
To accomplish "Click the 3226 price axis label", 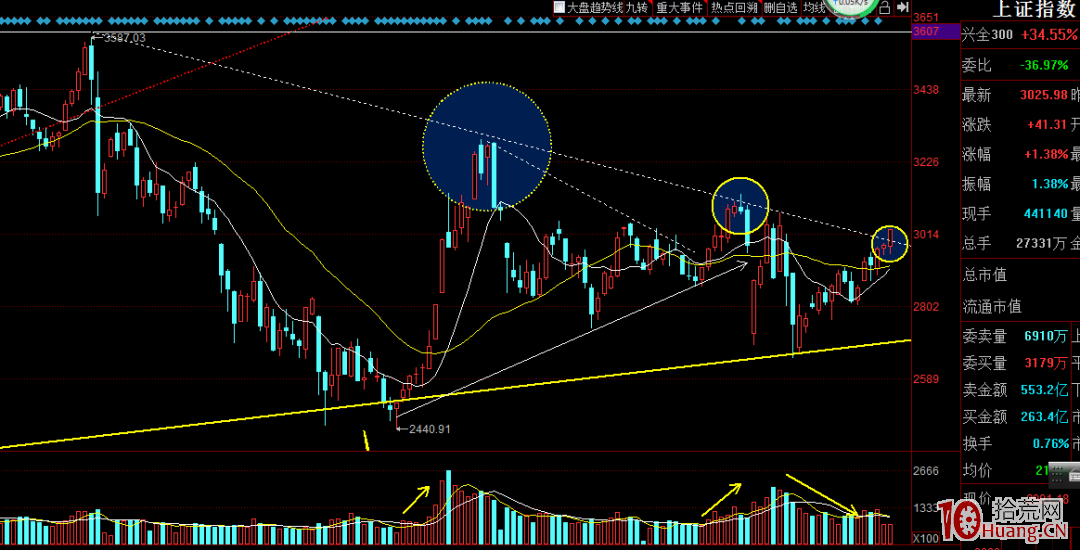I will 926,162.
